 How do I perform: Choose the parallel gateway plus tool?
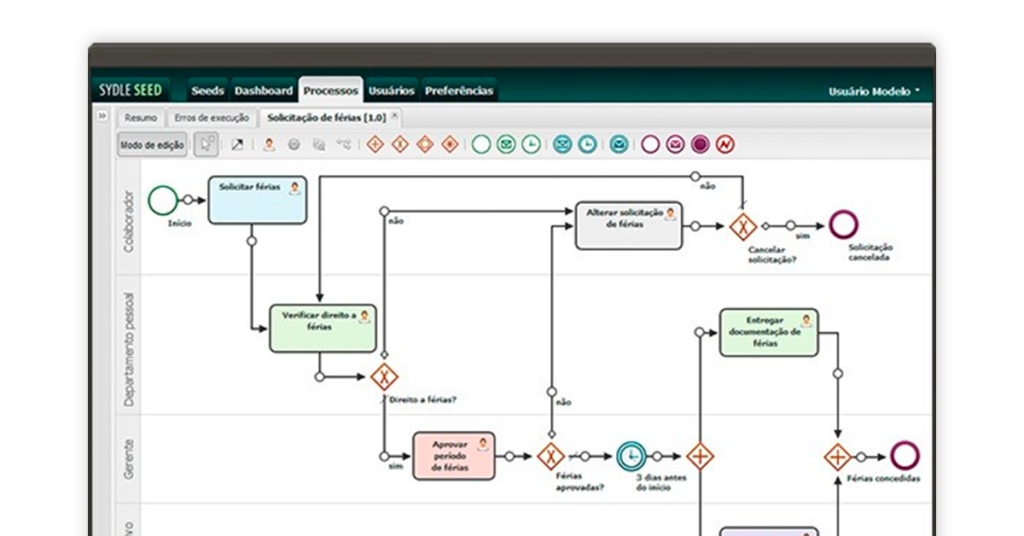pos(375,144)
